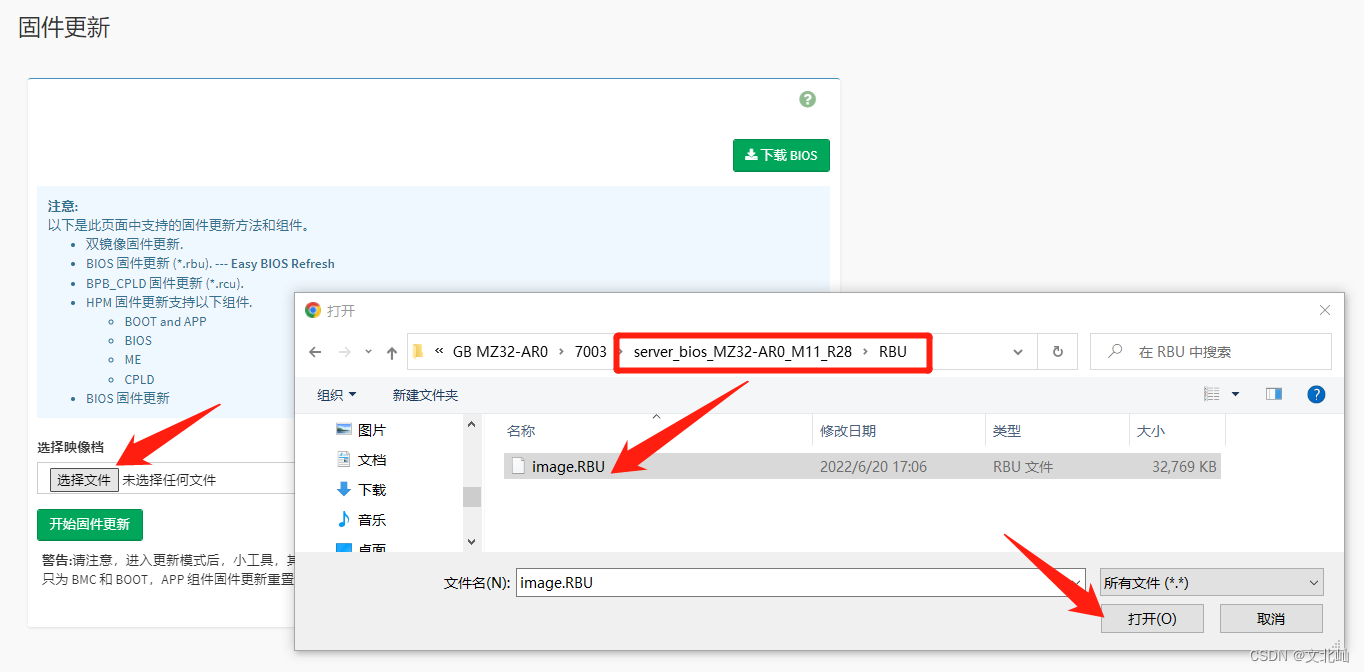Open the 所有文件 file type dropdown
The height and width of the screenshot is (672, 1364).
click(1211, 583)
